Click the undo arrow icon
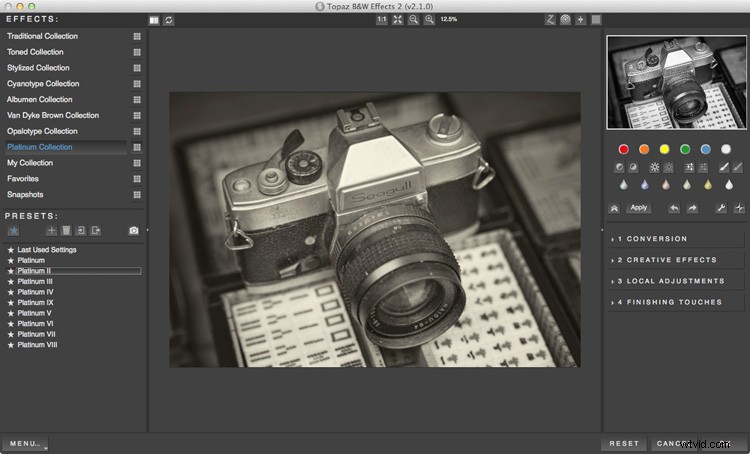The image size is (750, 454). 674,208
